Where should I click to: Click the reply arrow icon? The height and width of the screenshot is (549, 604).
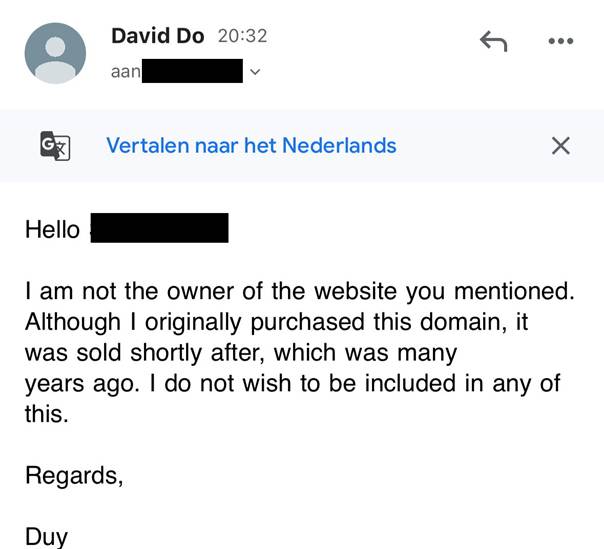coord(493,40)
